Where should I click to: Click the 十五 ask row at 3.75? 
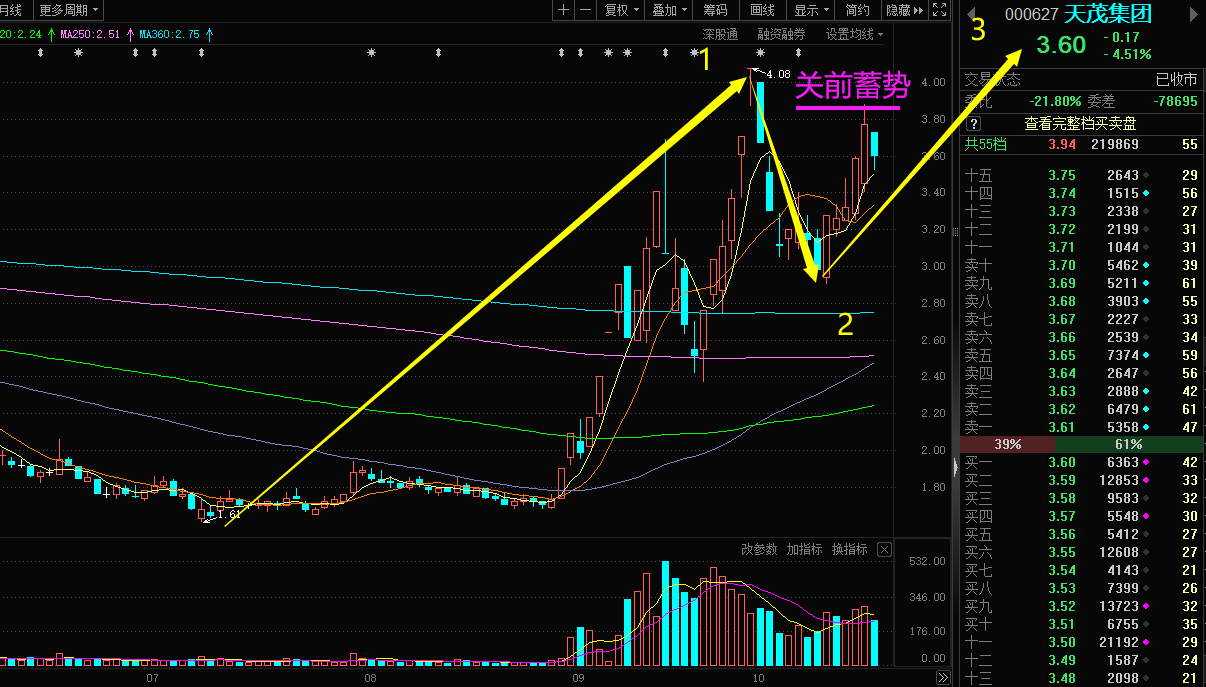1080,176
